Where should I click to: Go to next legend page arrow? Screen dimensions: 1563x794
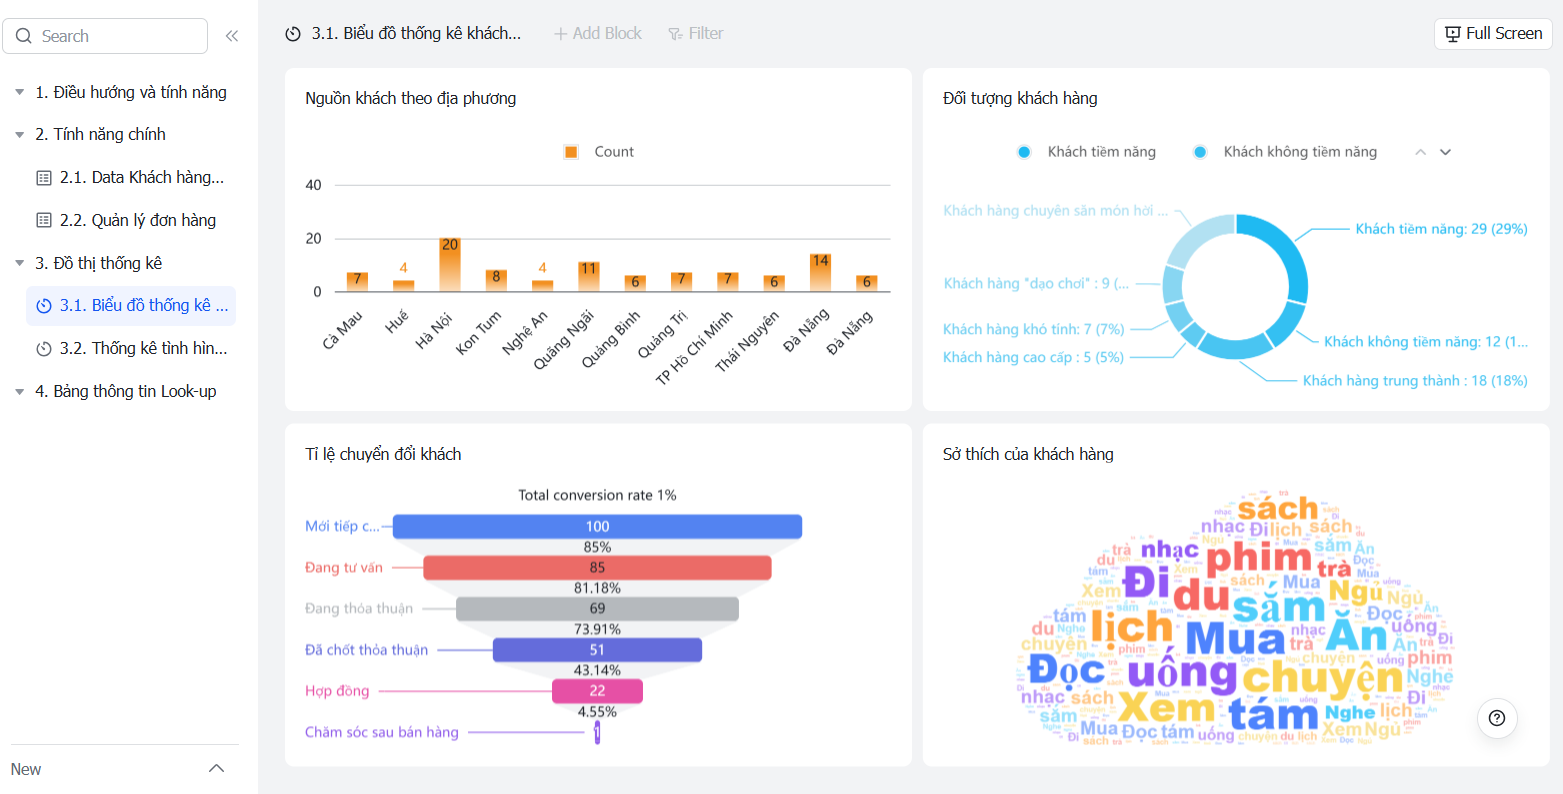coord(1445,152)
